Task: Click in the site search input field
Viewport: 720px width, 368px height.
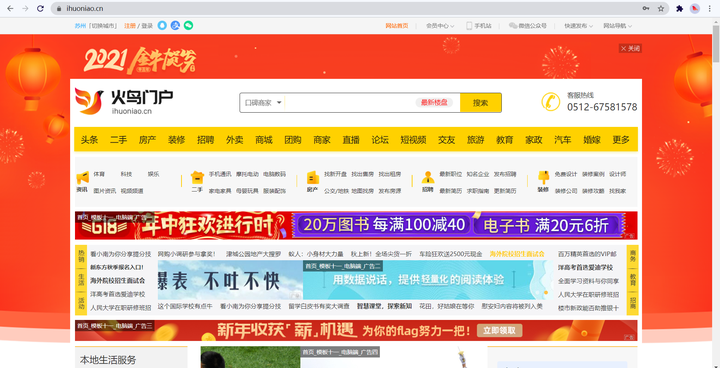Action: (x=349, y=102)
